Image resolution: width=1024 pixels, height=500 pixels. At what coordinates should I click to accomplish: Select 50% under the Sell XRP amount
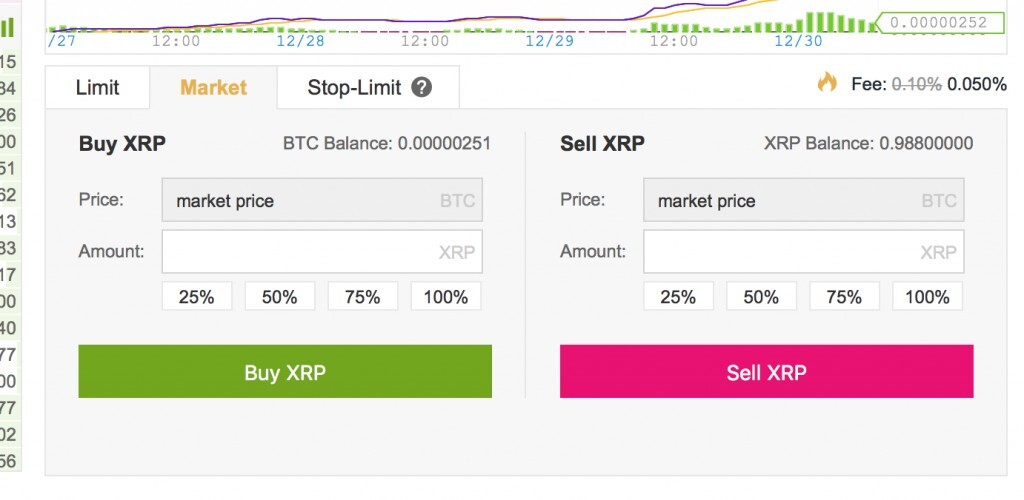(x=761, y=296)
